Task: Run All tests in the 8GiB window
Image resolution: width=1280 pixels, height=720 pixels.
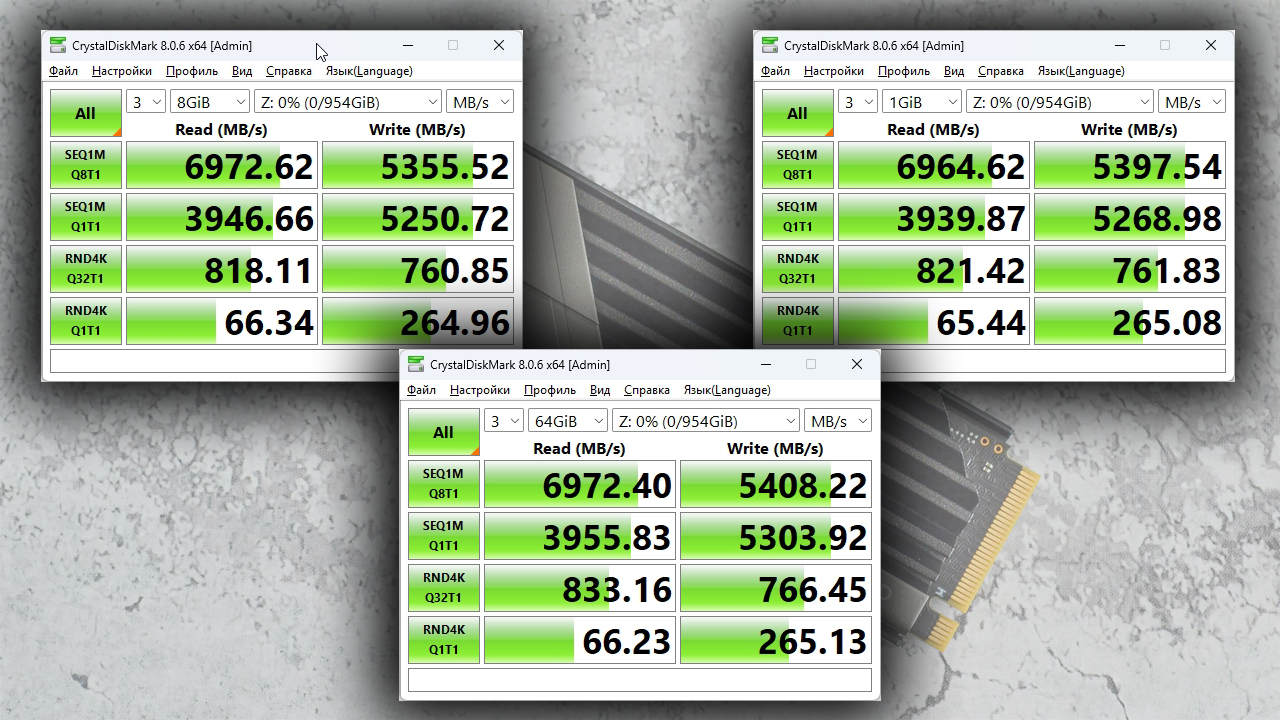Action: coord(86,113)
